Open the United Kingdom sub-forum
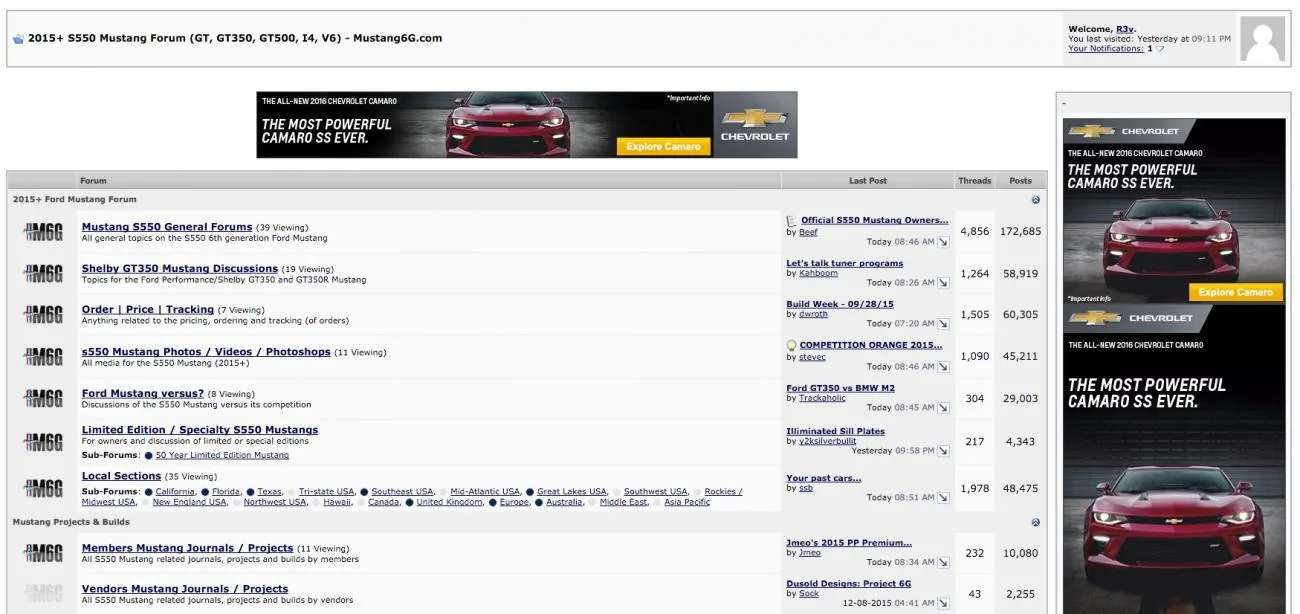 tap(449, 502)
